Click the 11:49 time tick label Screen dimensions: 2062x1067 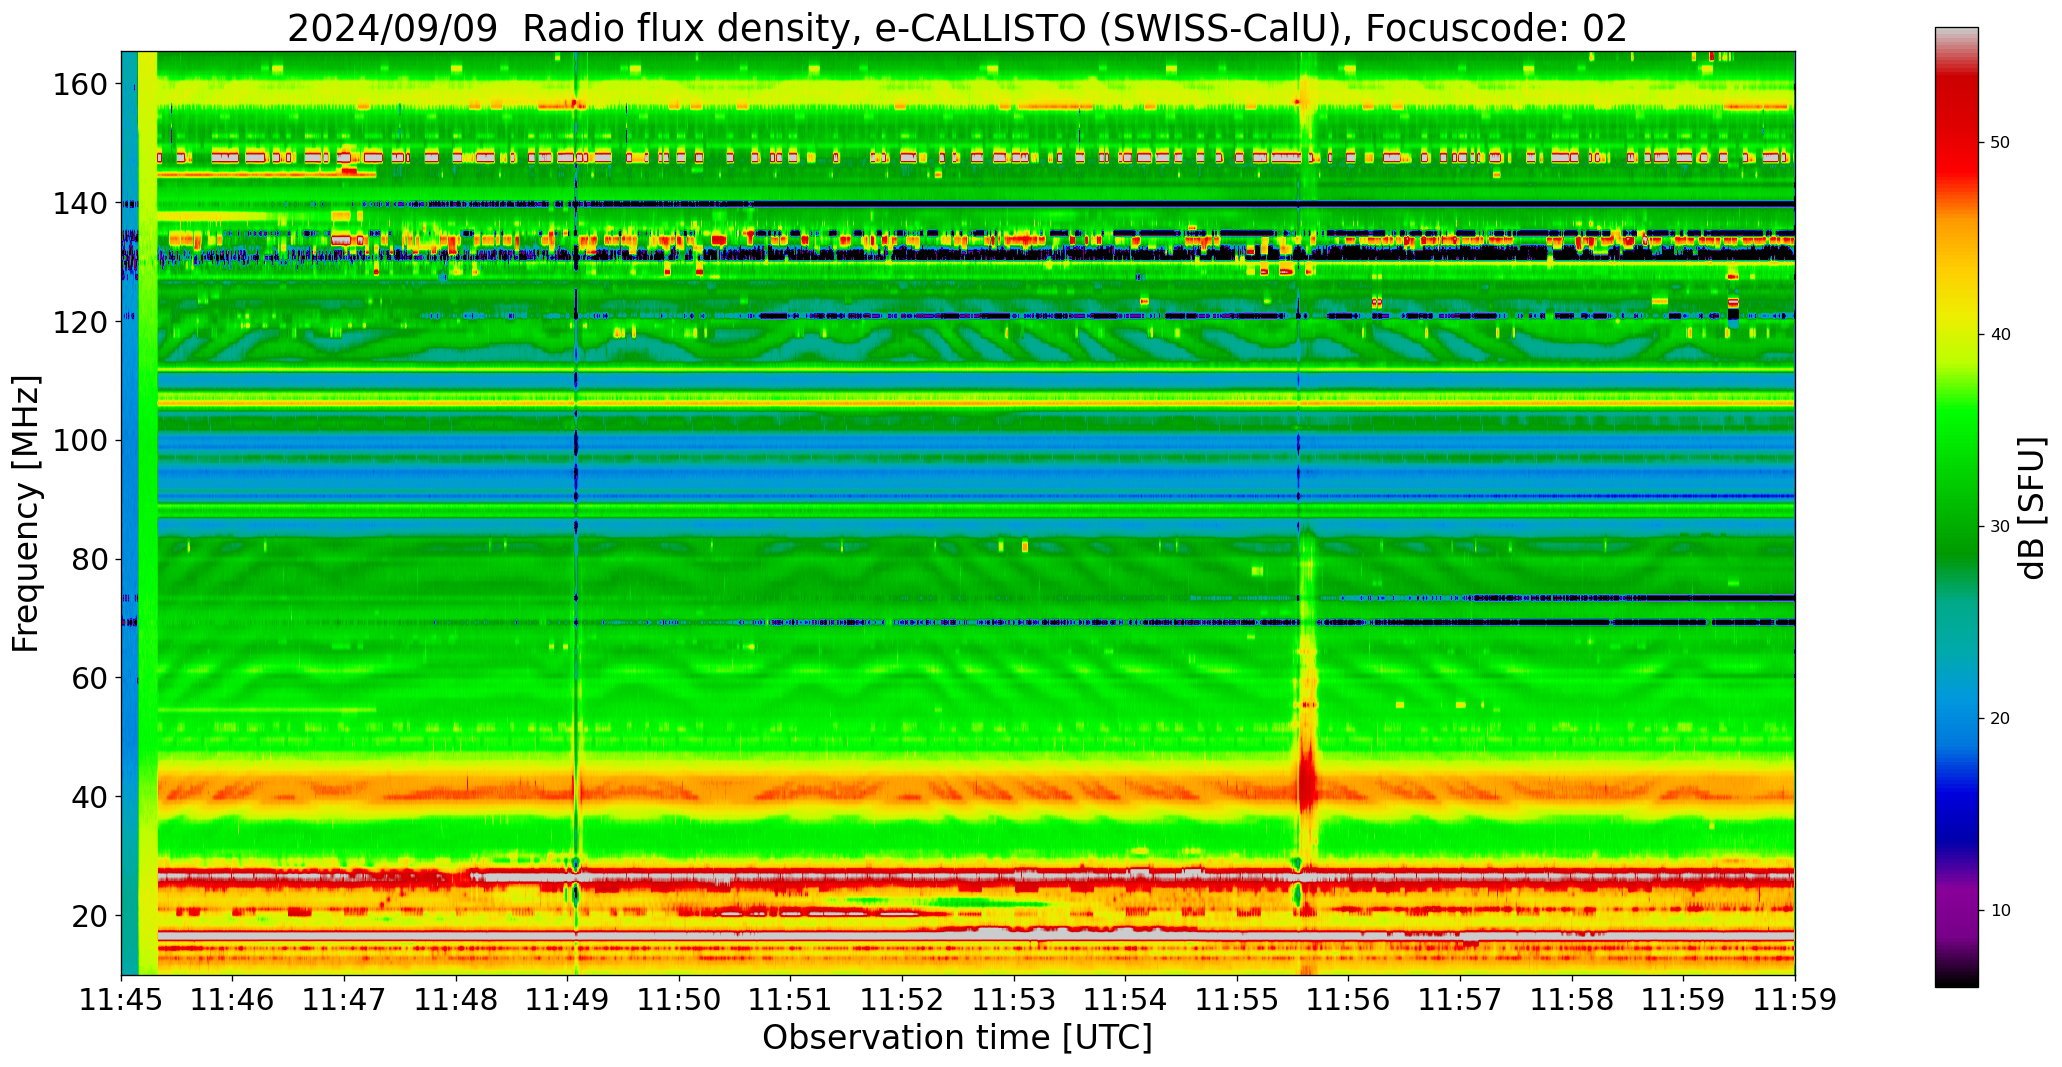[568, 1001]
